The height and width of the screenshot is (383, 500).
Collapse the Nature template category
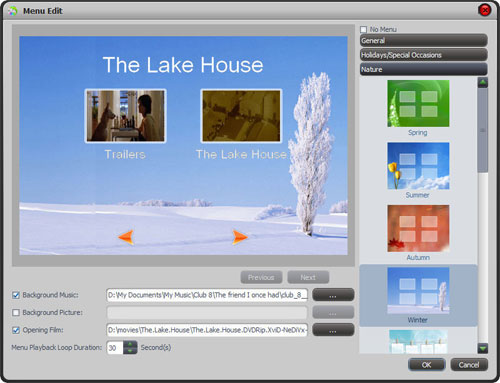point(423,69)
